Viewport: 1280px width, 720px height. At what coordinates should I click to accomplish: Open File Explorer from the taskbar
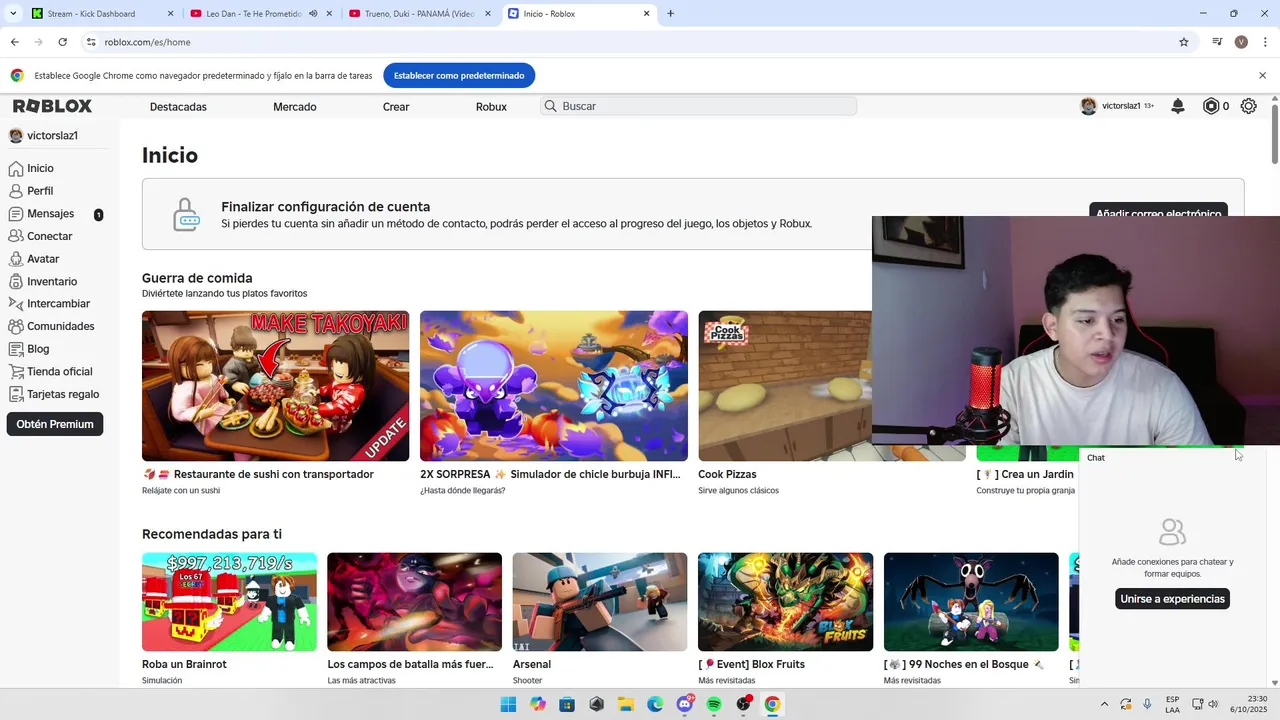[x=626, y=704]
